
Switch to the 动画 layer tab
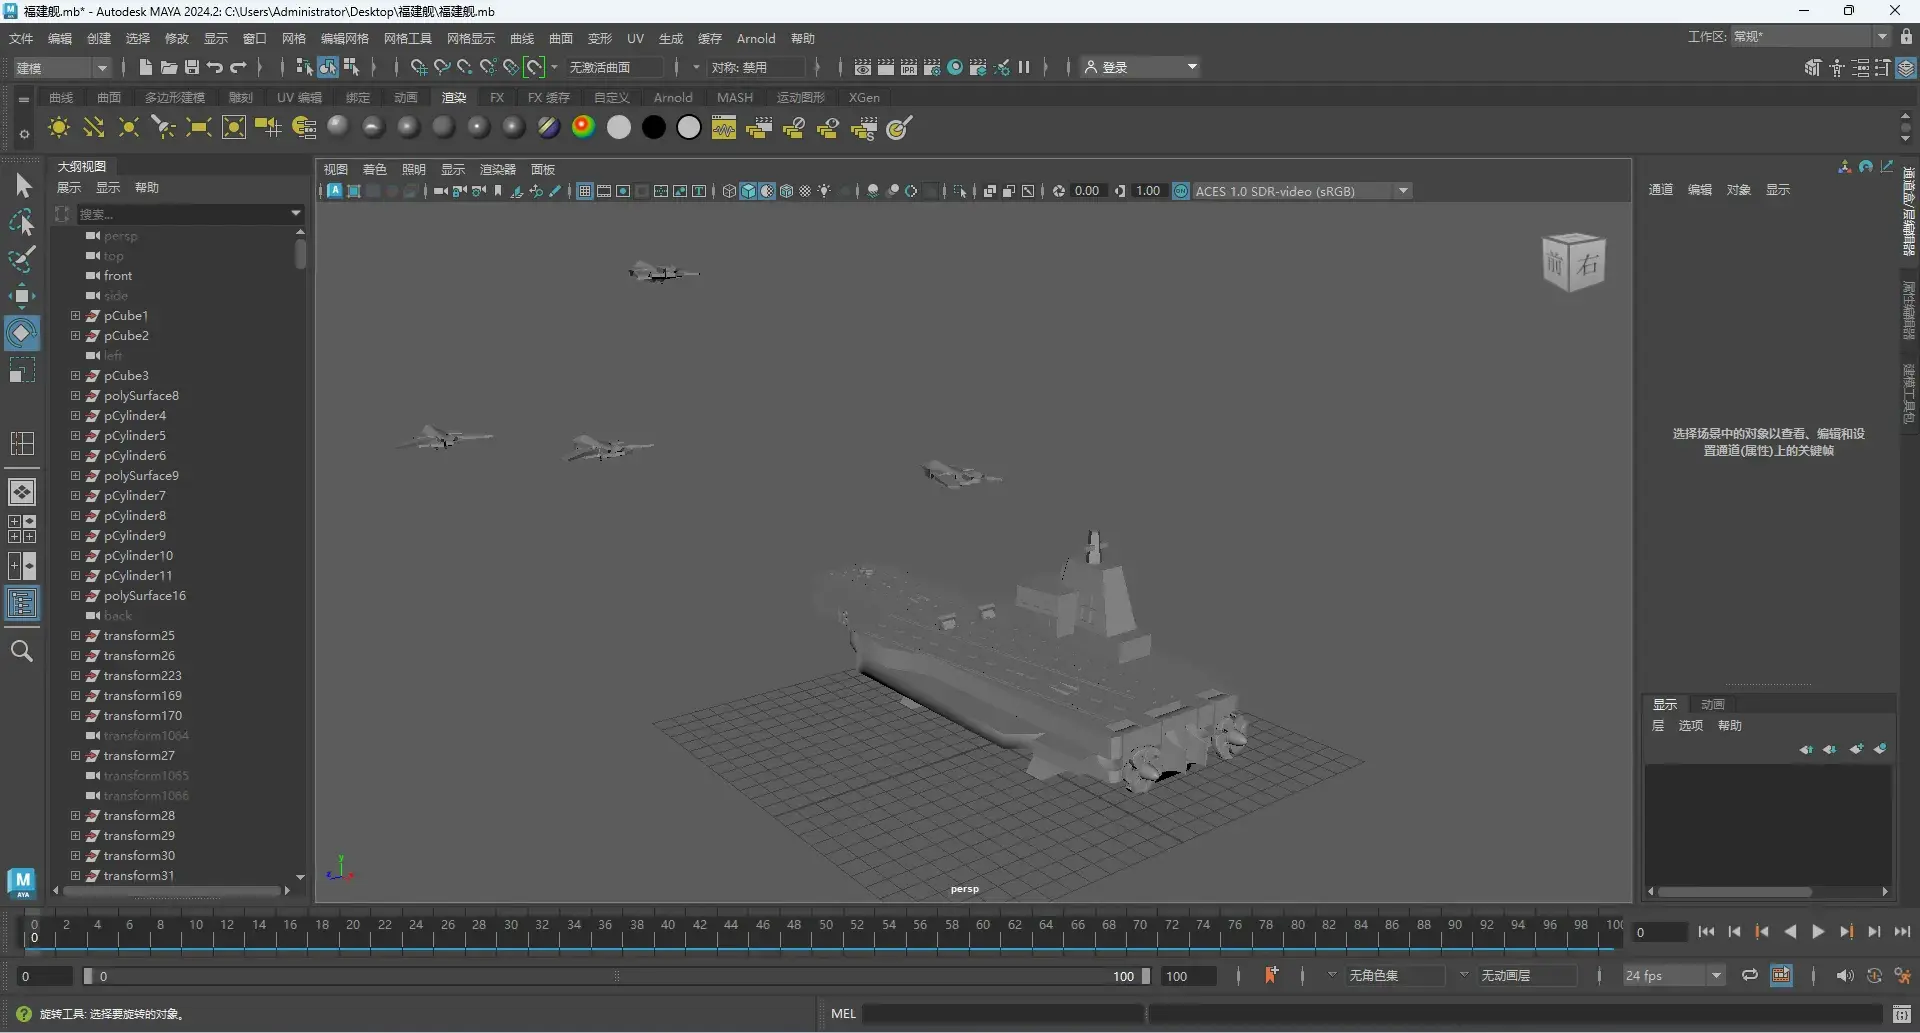[1713, 704]
